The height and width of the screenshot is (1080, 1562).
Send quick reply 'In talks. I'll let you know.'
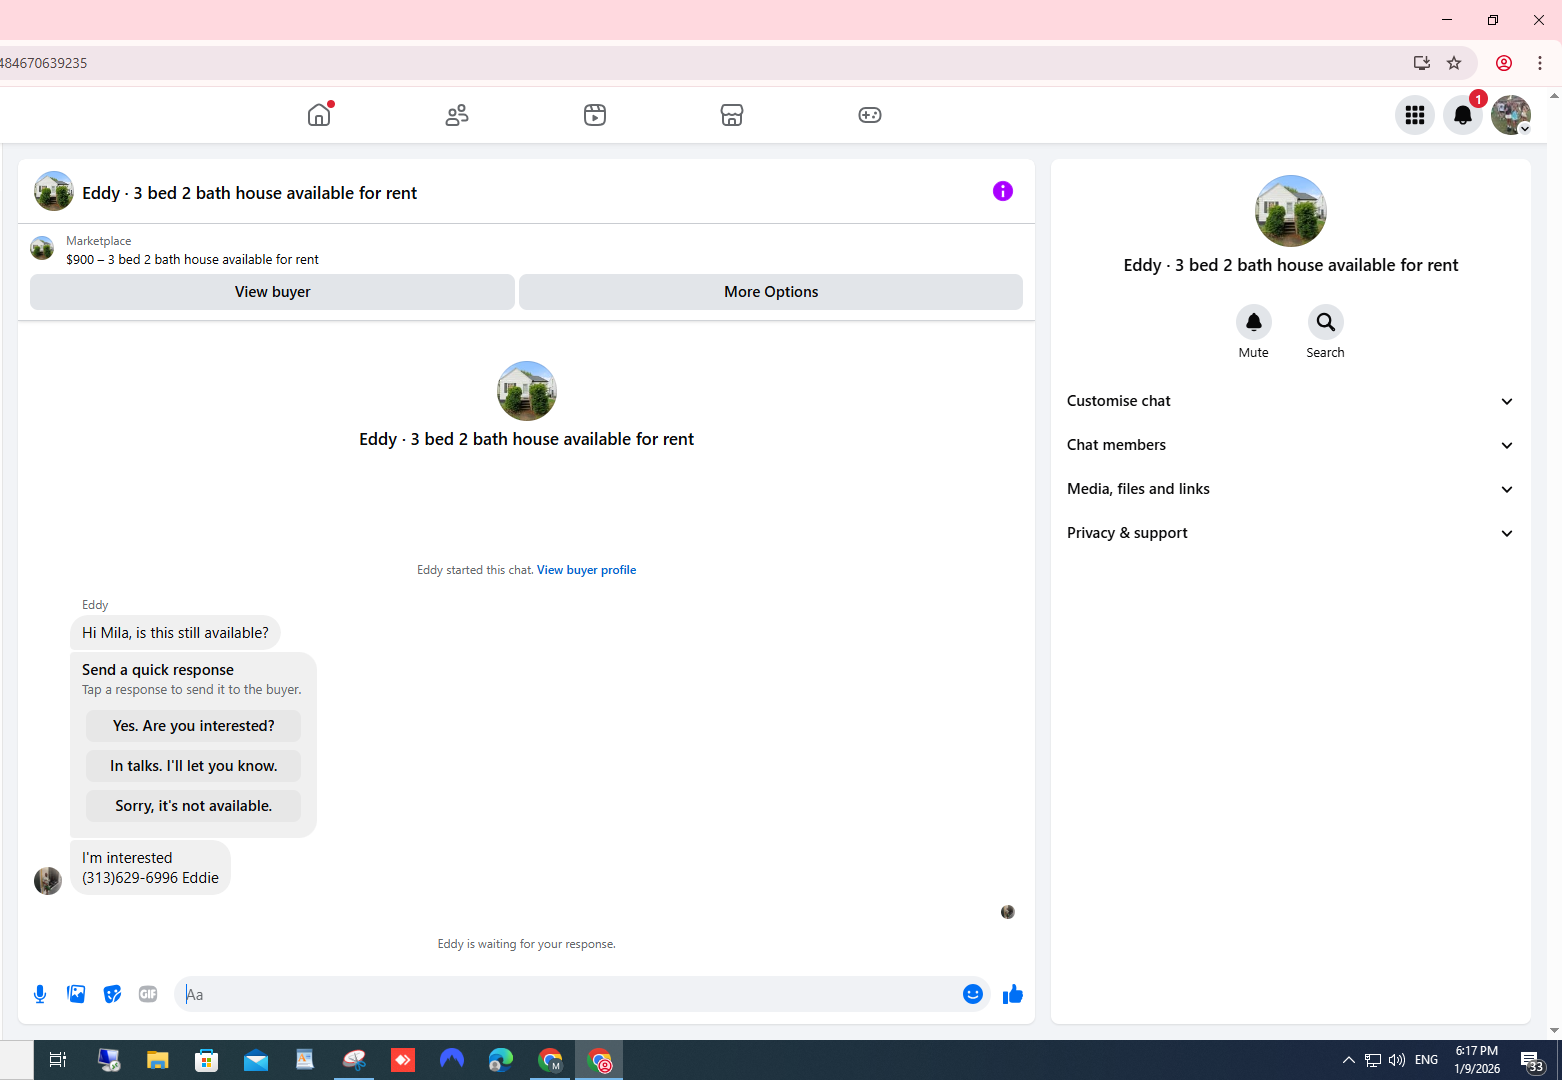click(x=193, y=766)
